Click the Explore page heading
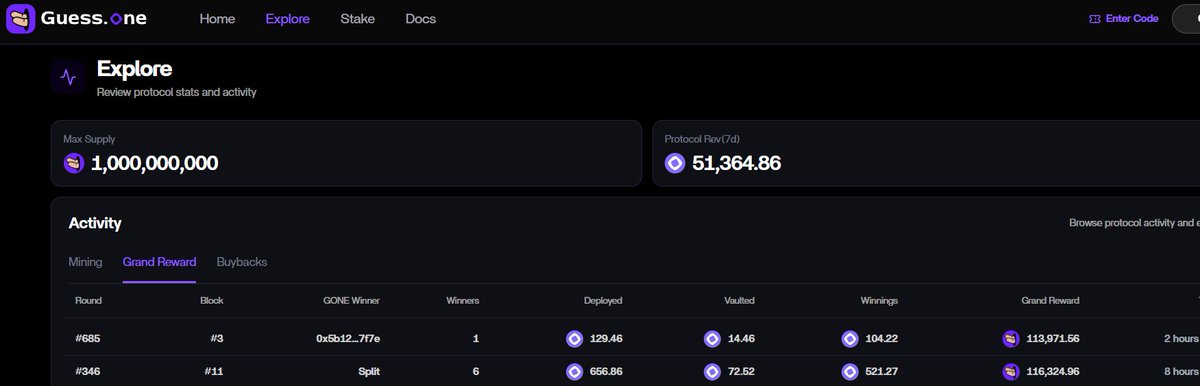This screenshot has height=386, width=1200. (134, 69)
